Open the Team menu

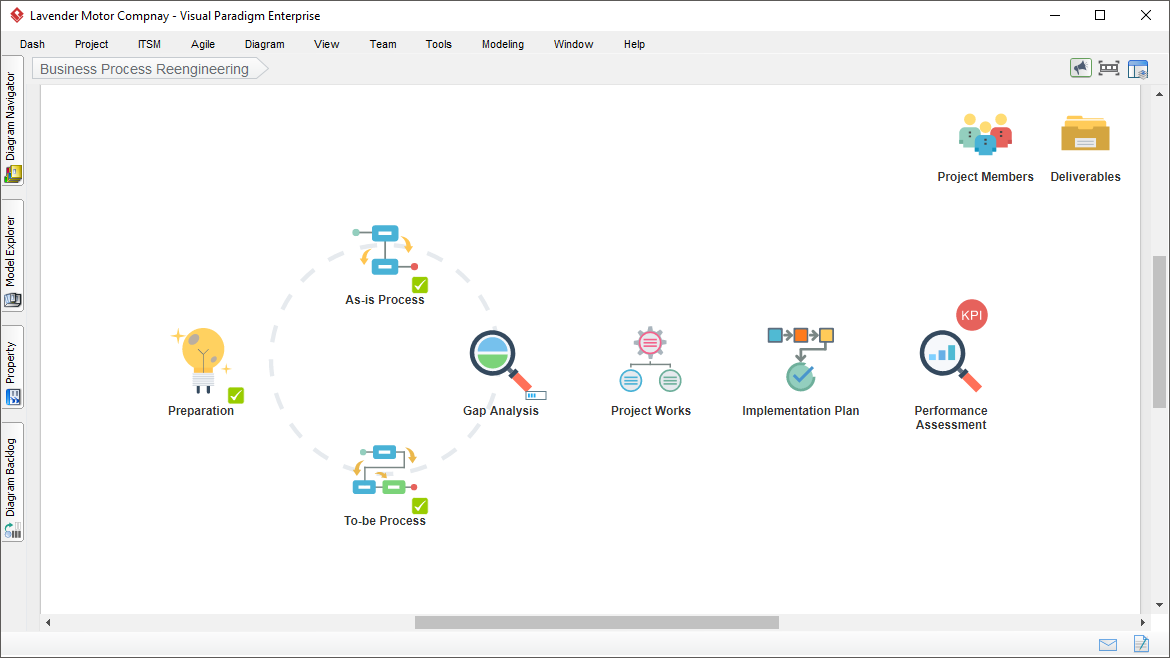pos(383,44)
